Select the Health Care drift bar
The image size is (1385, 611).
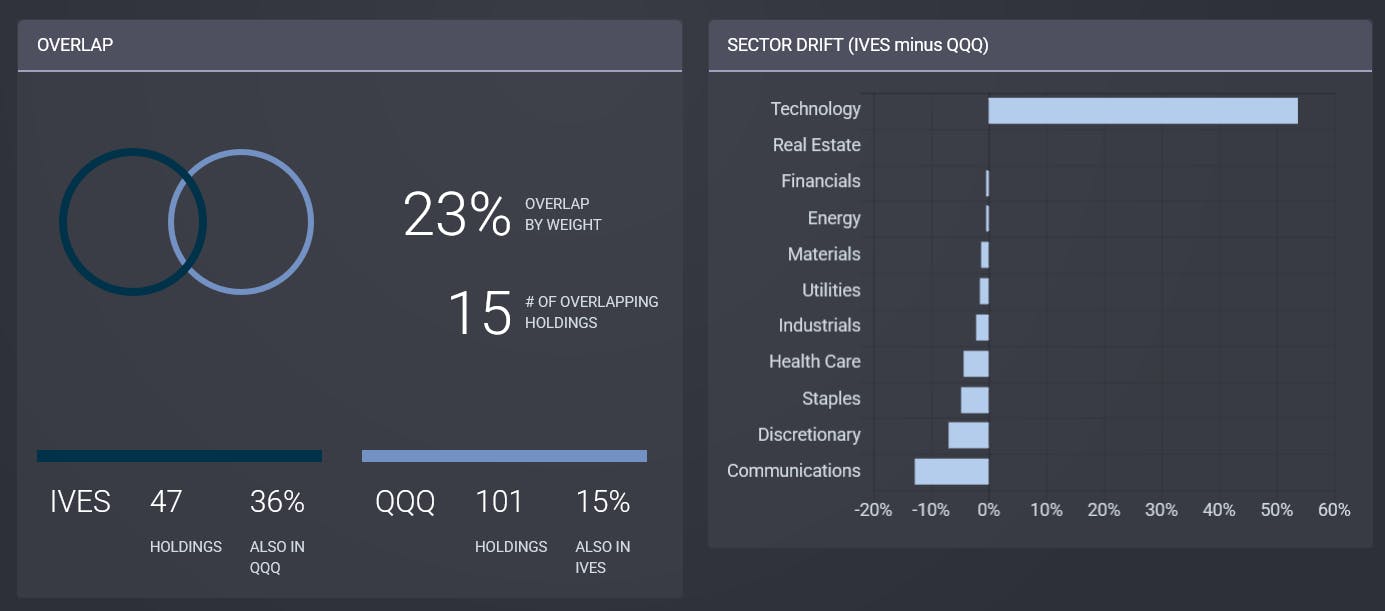975,362
